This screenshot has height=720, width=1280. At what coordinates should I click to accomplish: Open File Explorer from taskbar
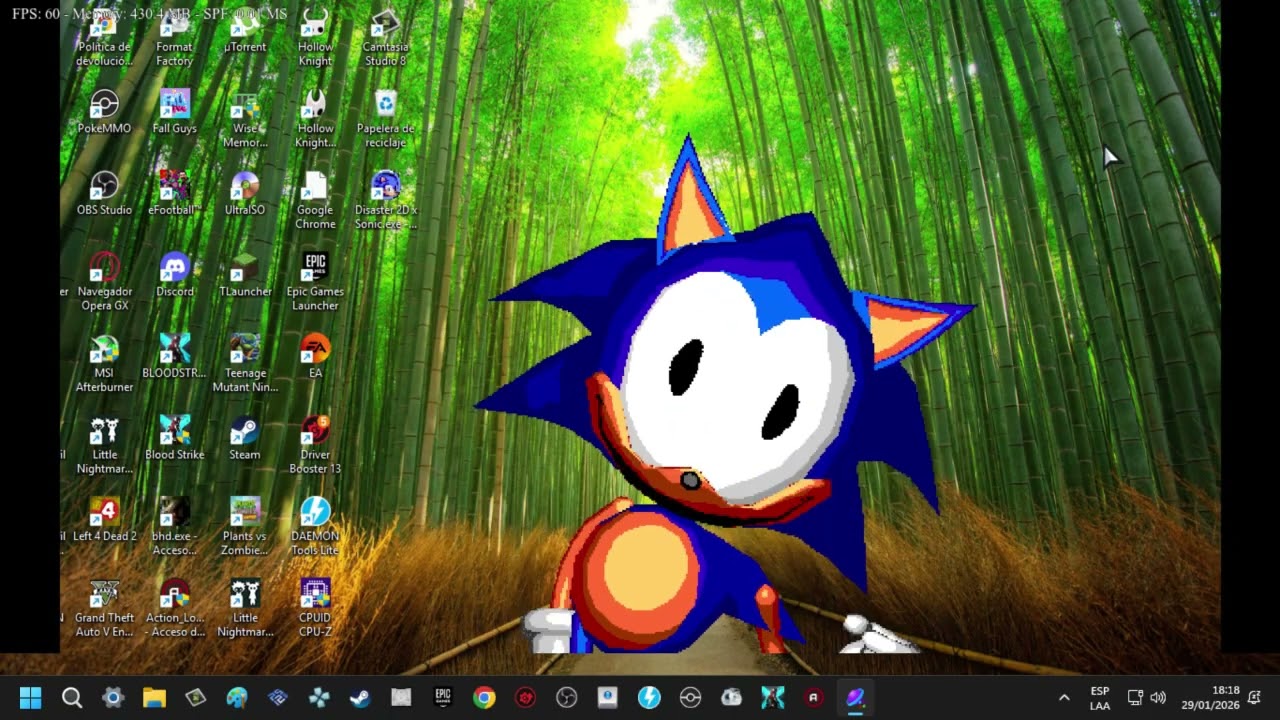tap(154, 697)
